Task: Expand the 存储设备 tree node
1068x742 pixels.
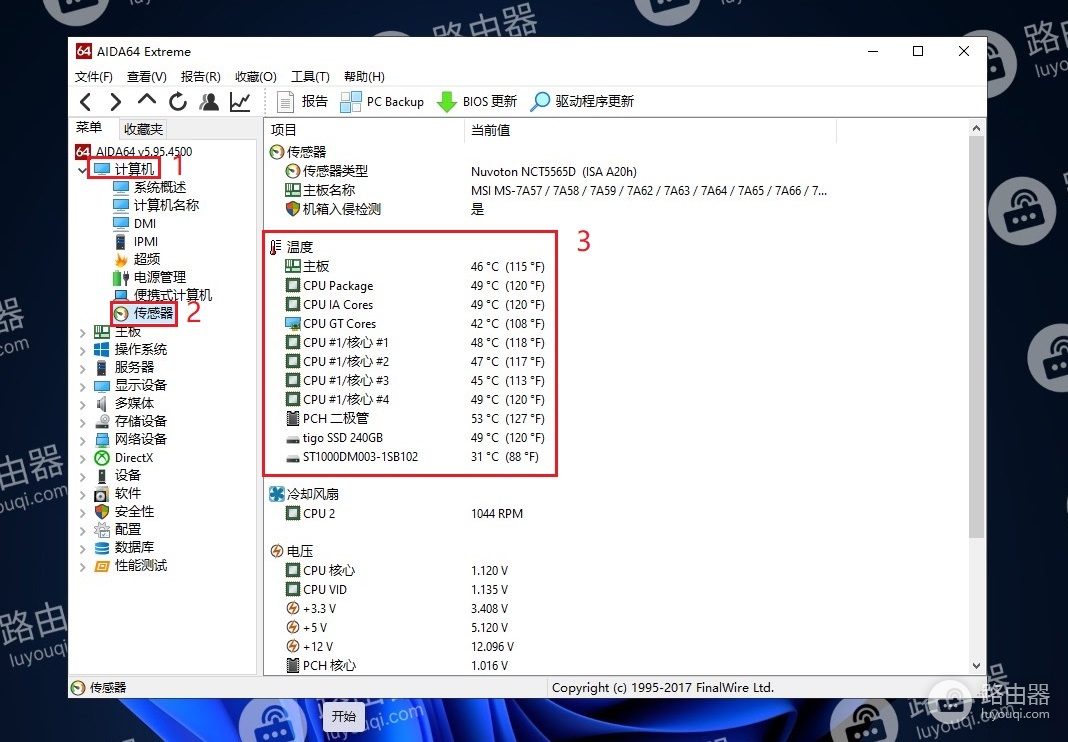Action: tap(82, 422)
